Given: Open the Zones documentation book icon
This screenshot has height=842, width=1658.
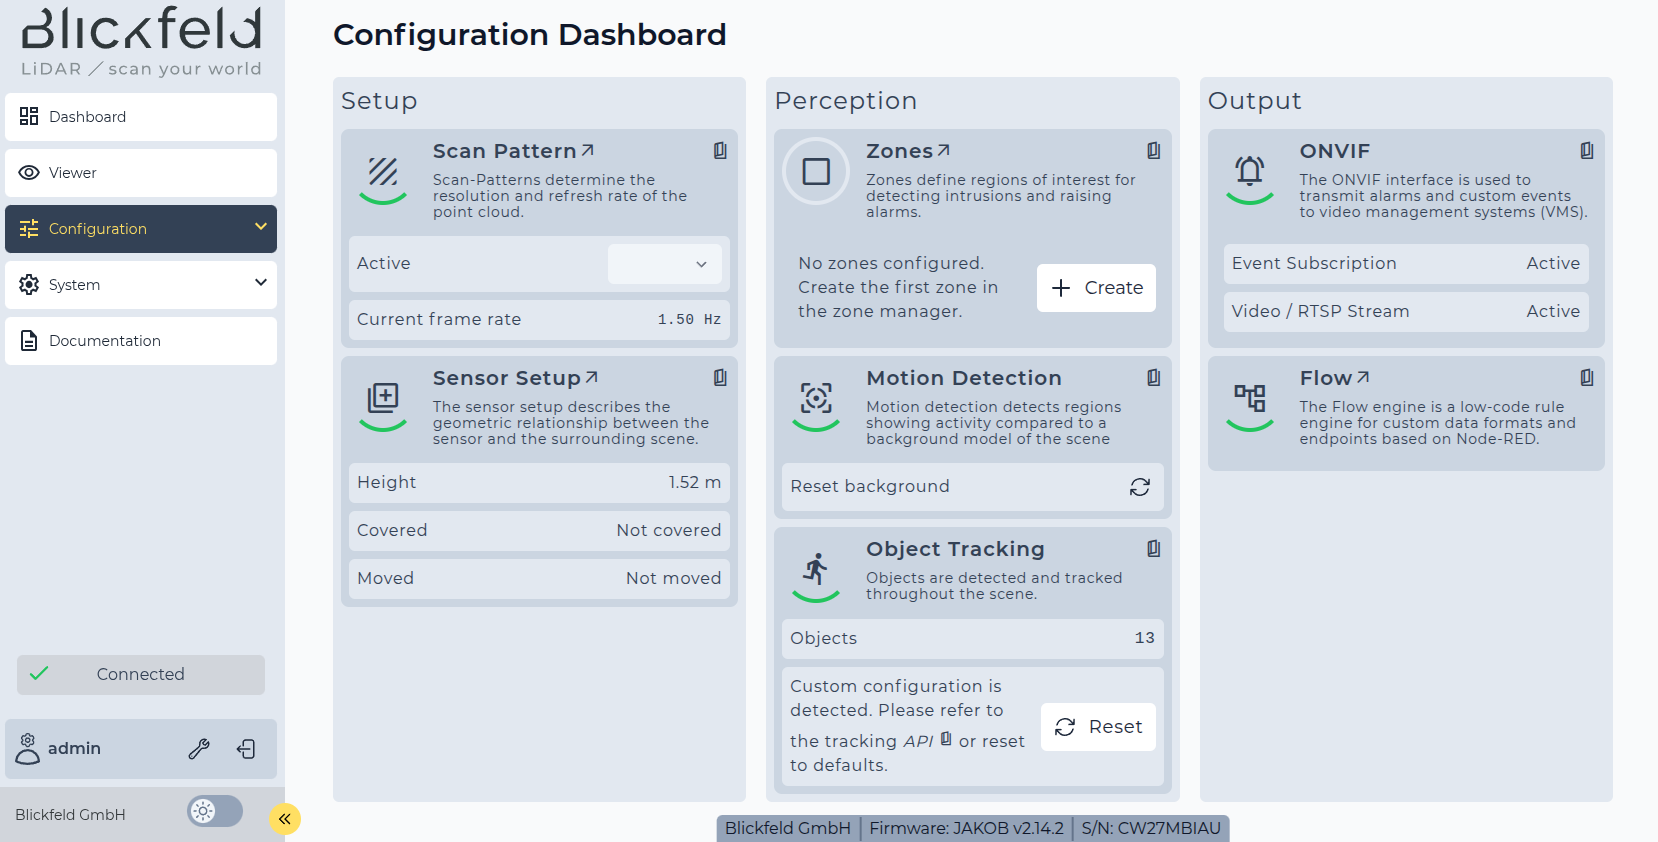Looking at the screenshot, I should click(1153, 151).
